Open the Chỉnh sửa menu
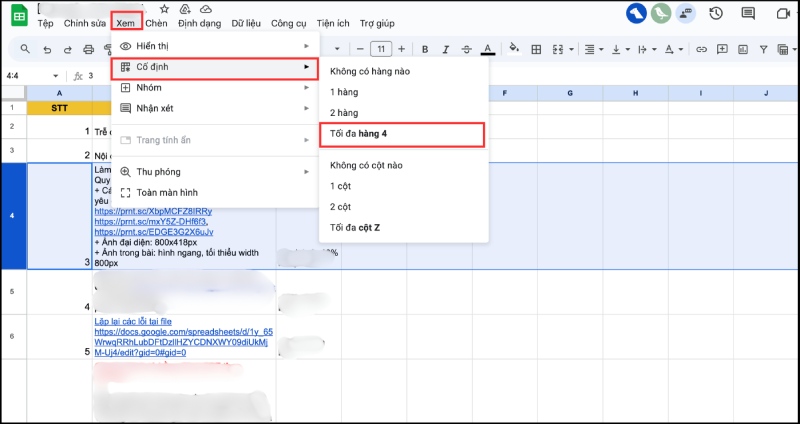This screenshot has height=424, width=800. (85, 23)
